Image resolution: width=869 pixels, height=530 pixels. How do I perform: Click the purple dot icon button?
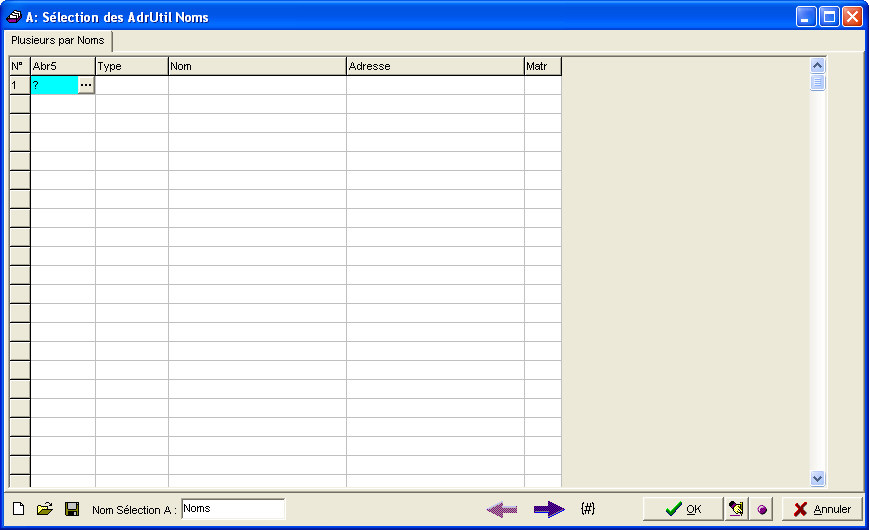pos(762,509)
